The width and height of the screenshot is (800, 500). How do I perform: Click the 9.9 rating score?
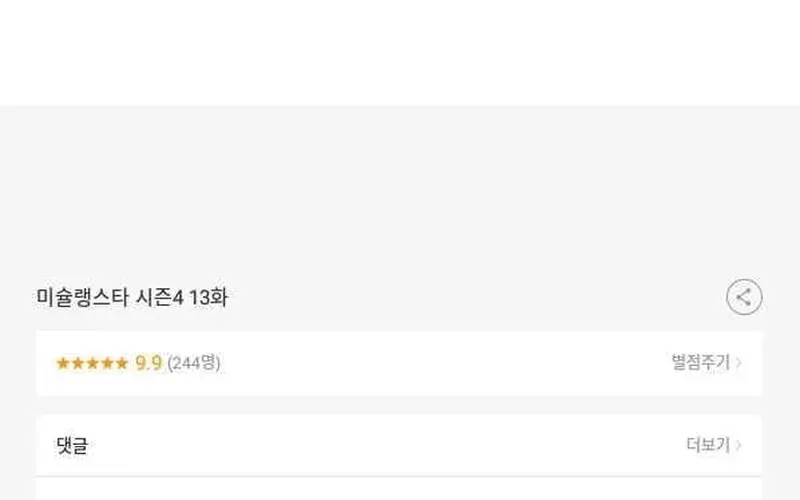[148, 363]
